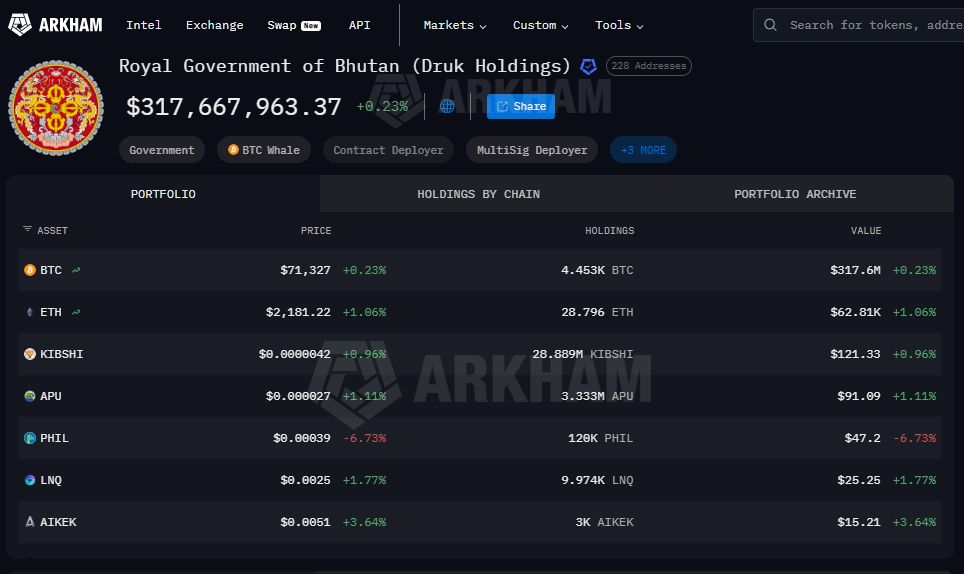Expand the Tools dropdown

619,25
